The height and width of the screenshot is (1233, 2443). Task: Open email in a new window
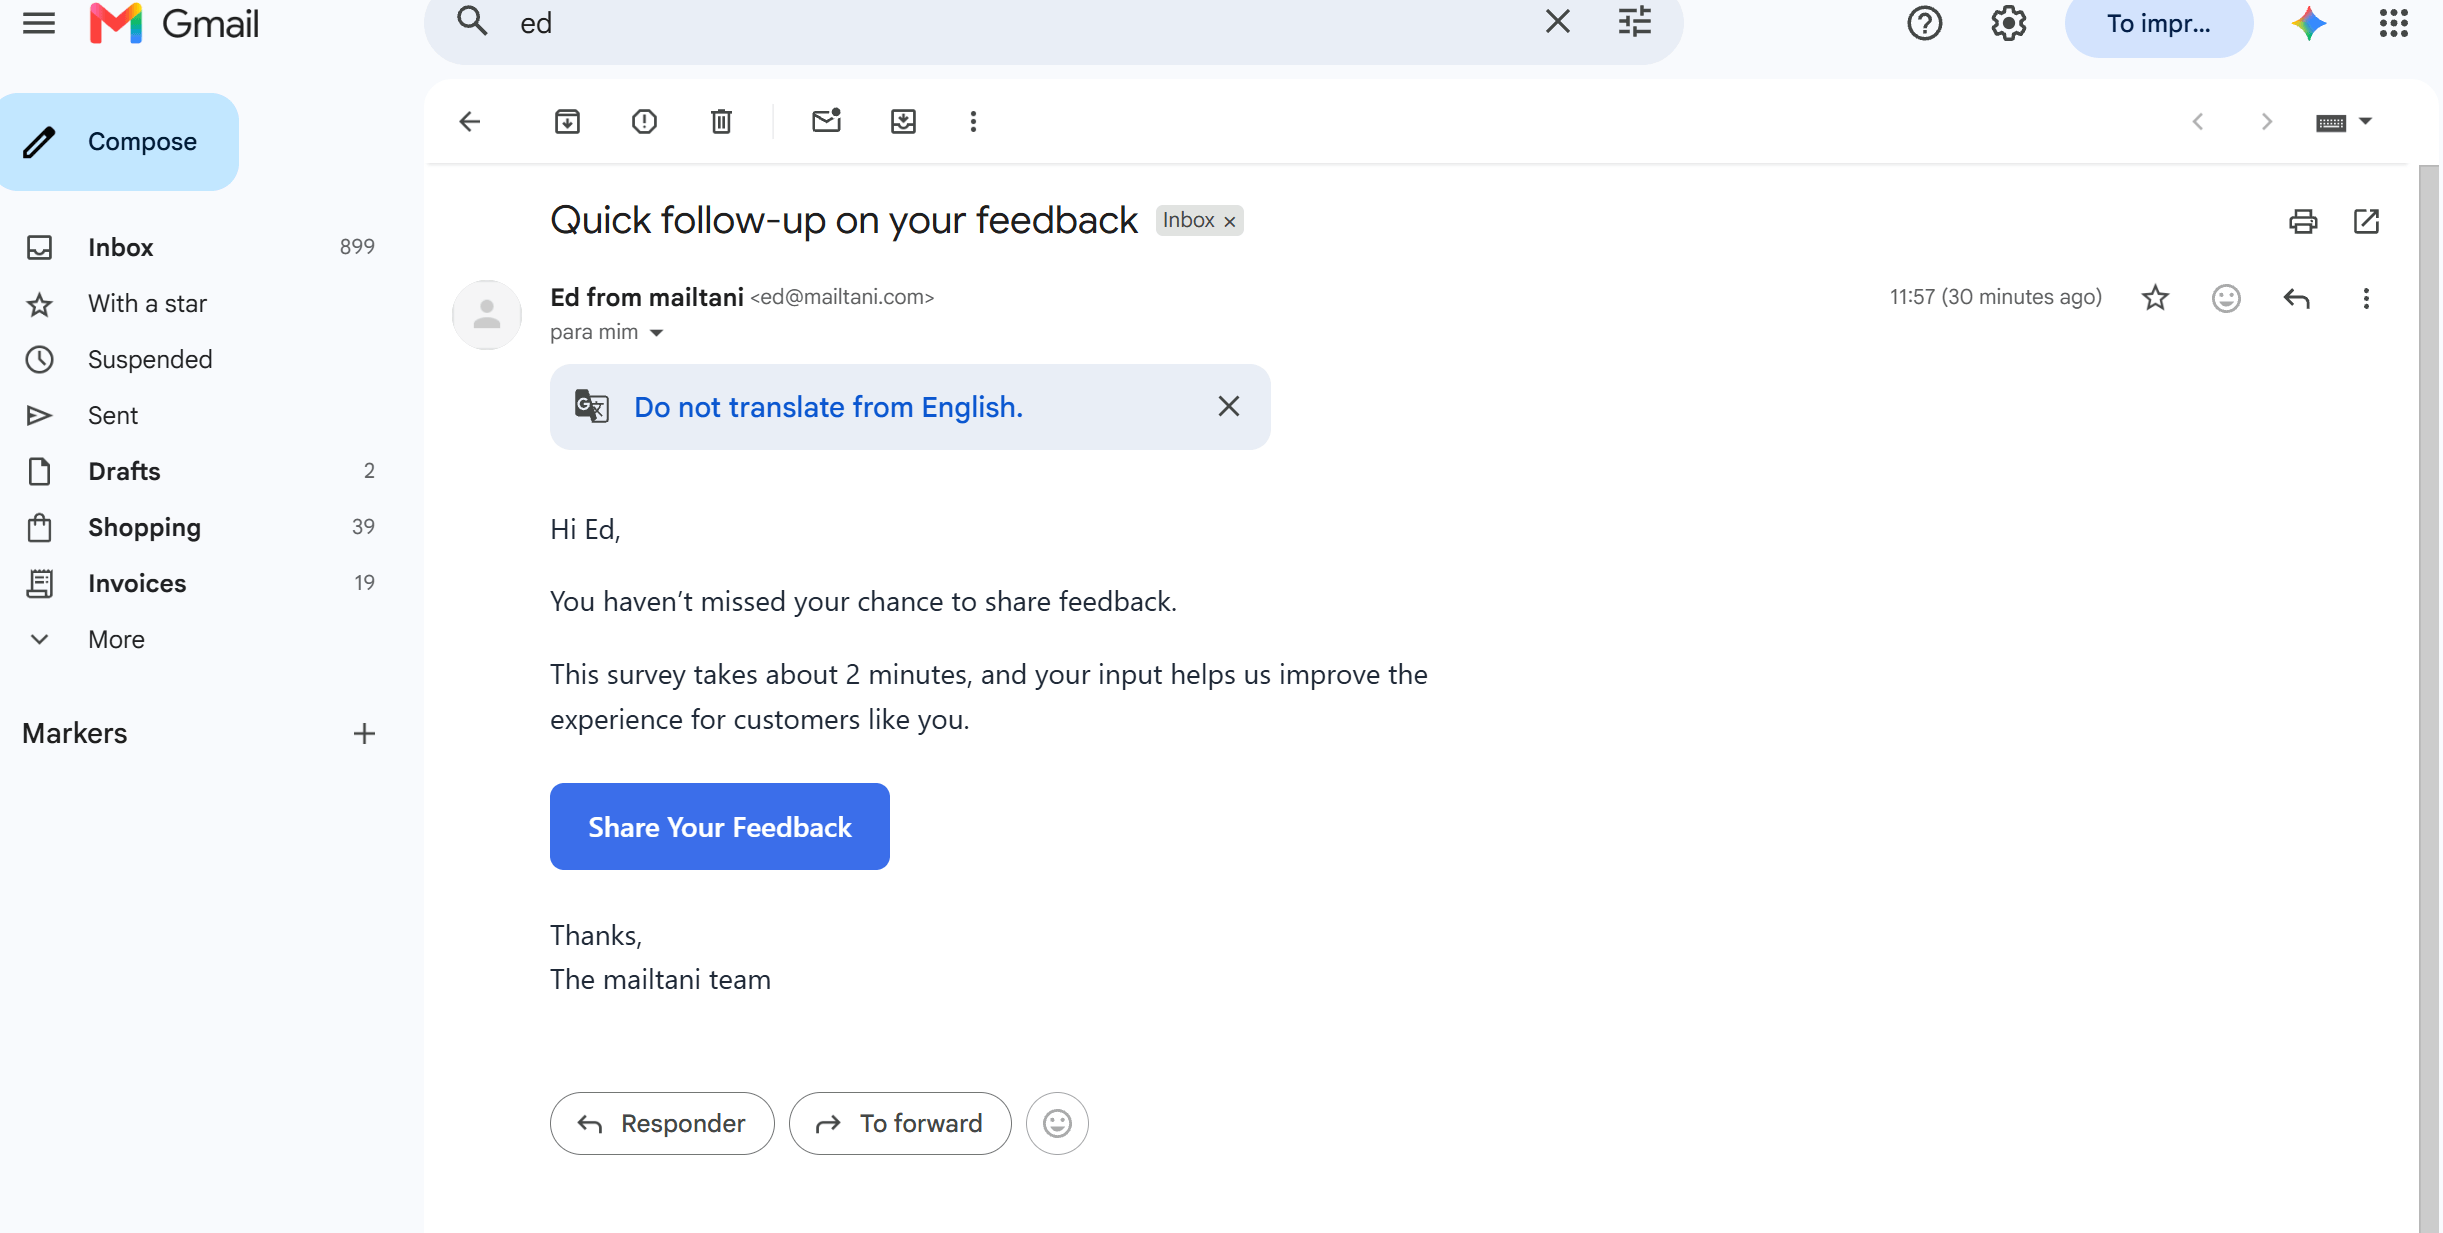pos(2366,221)
